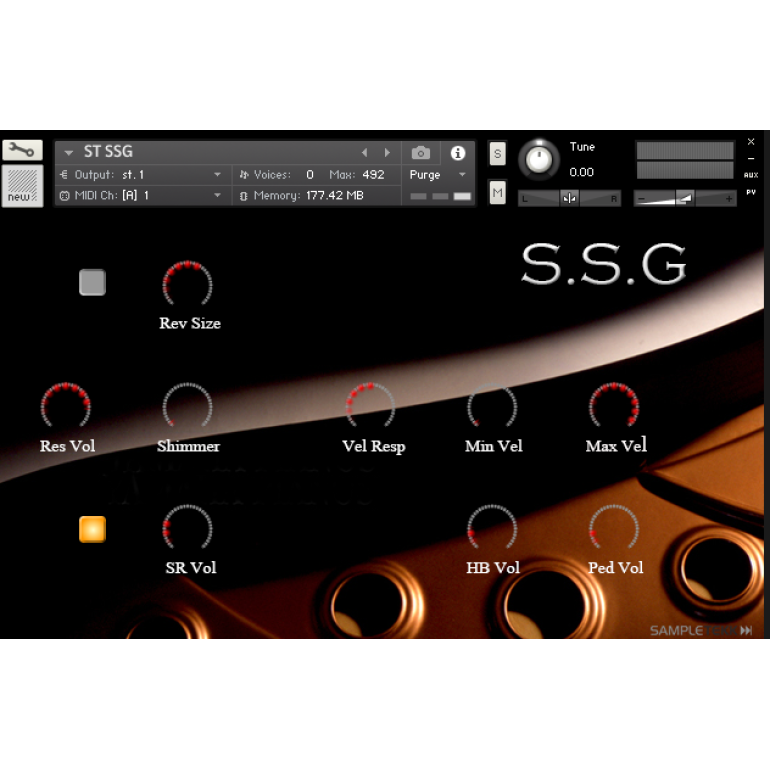Viewport: 770px width, 770px height.
Task: Go to next instrument preset arrow
Action: point(387,153)
